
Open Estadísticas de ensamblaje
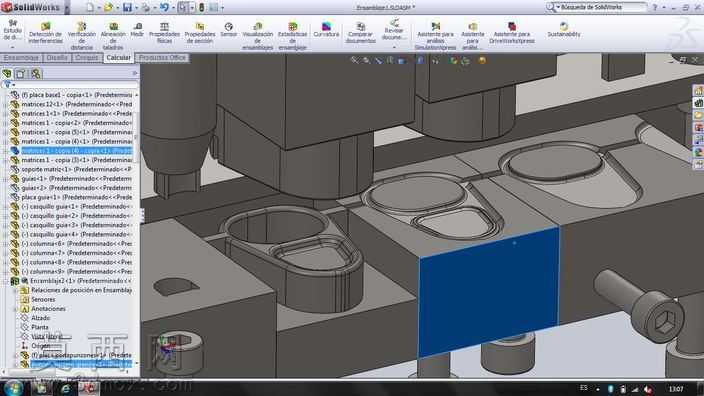(x=292, y=35)
